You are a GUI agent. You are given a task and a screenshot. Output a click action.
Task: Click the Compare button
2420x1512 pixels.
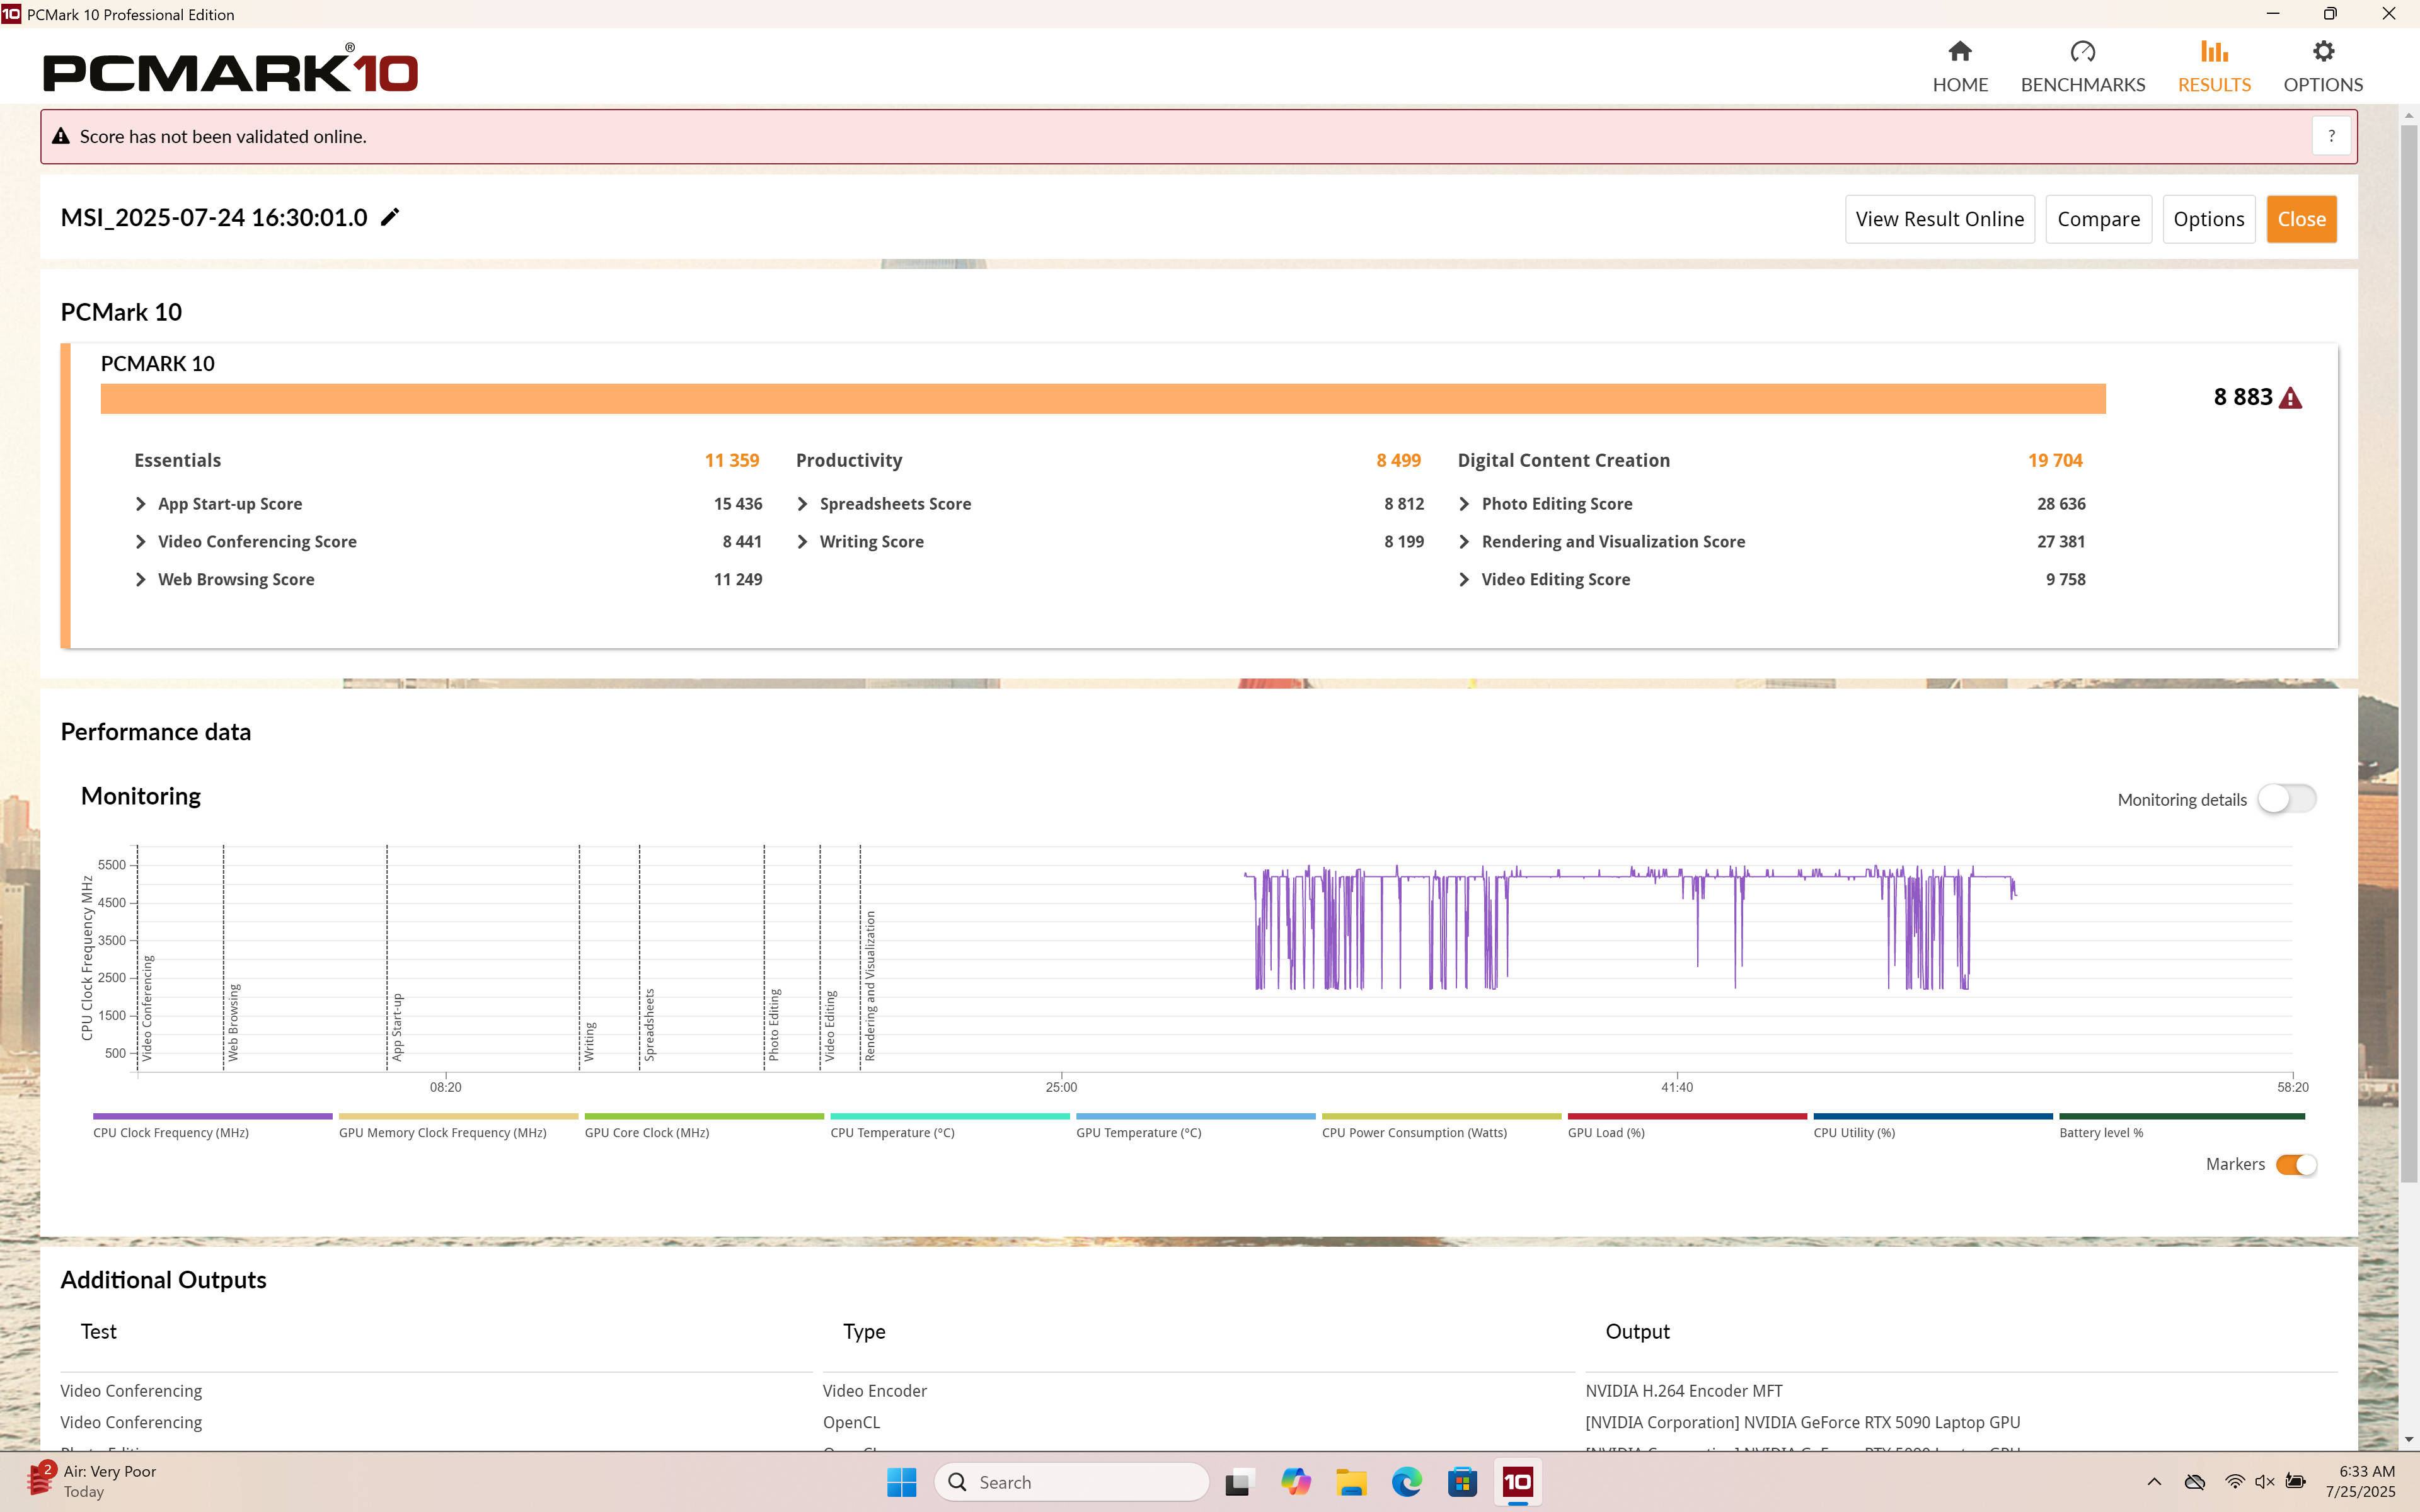(2098, 219)
